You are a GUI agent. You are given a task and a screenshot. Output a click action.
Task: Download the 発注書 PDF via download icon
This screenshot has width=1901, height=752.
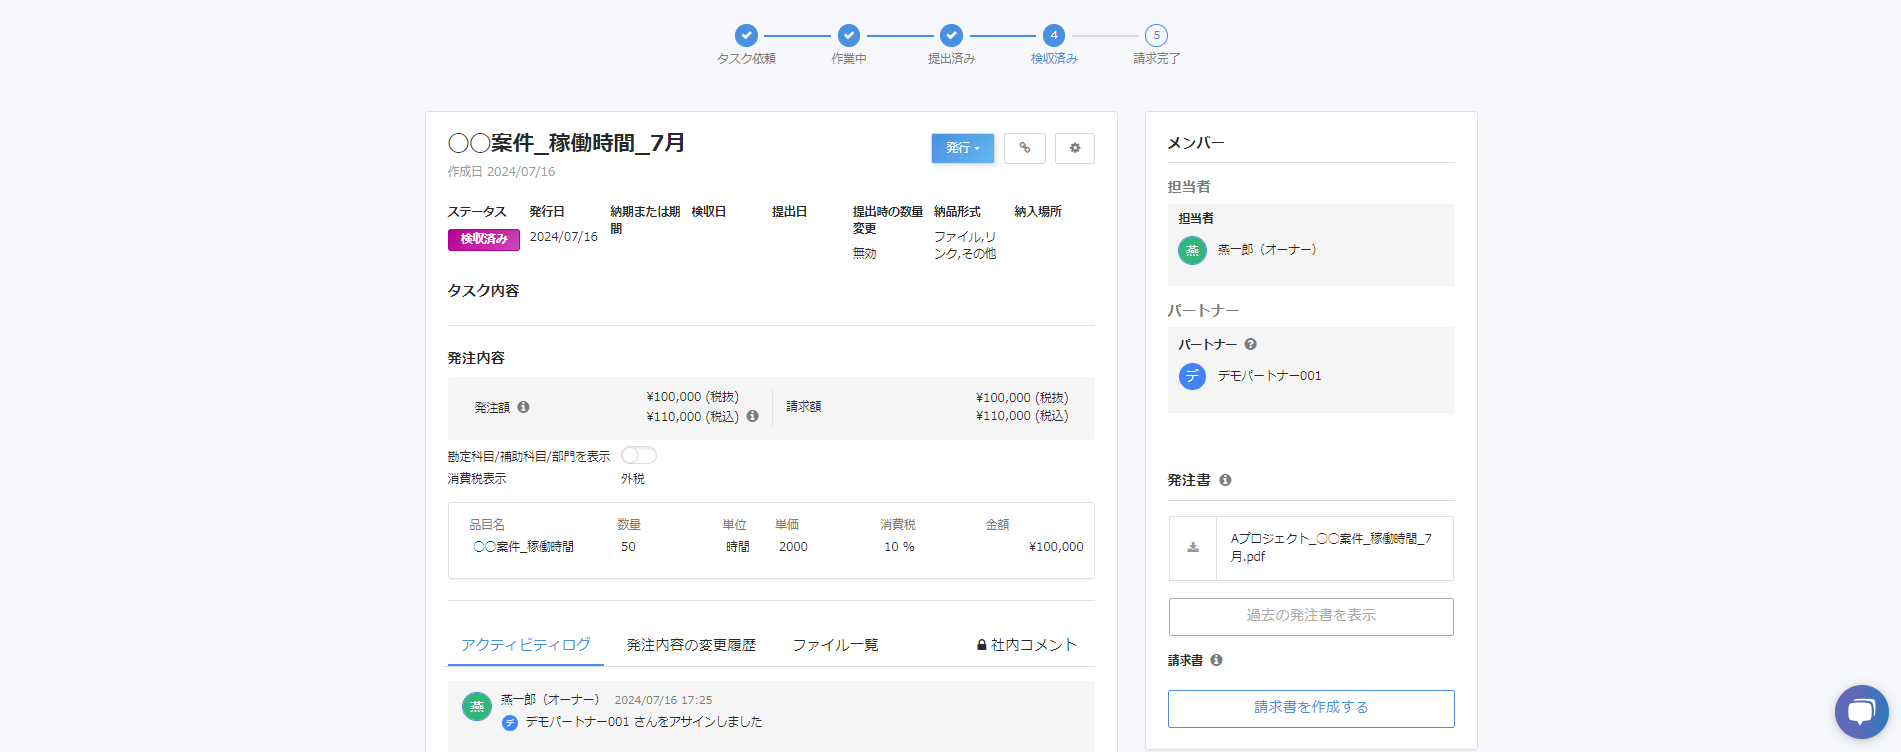(1193, 548)
